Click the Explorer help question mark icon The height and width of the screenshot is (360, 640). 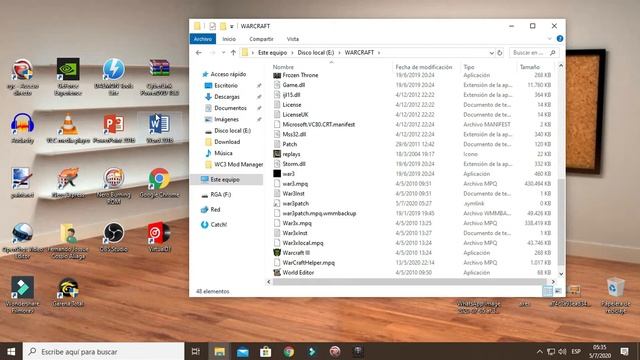[x=560, y=39]
